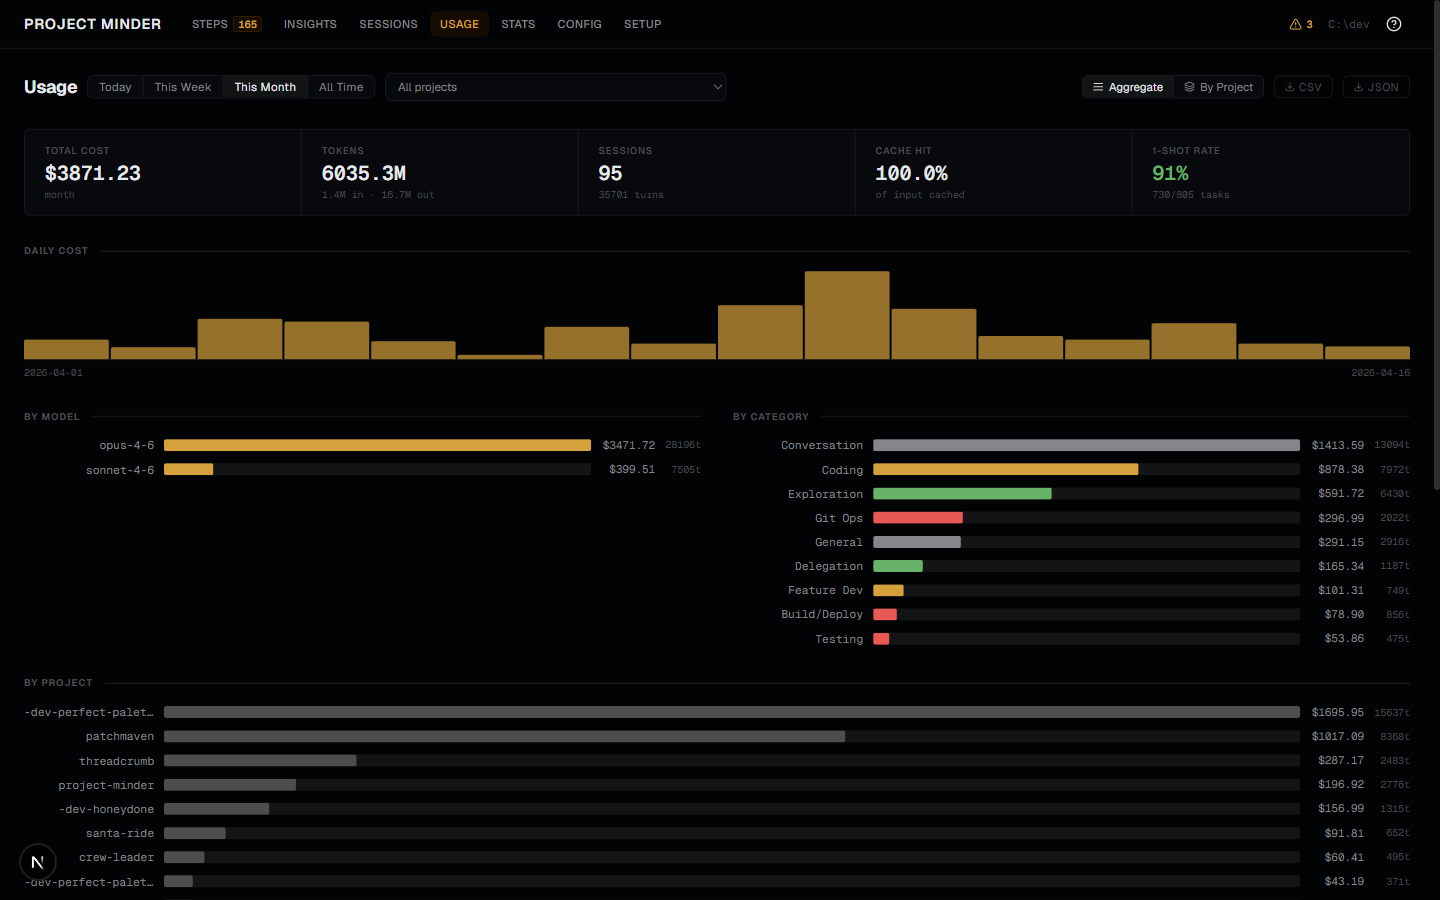This screenshot has width=1440, height=900.
Task: Enable the By Project view mode
Action: click(x=1219, y=87)
